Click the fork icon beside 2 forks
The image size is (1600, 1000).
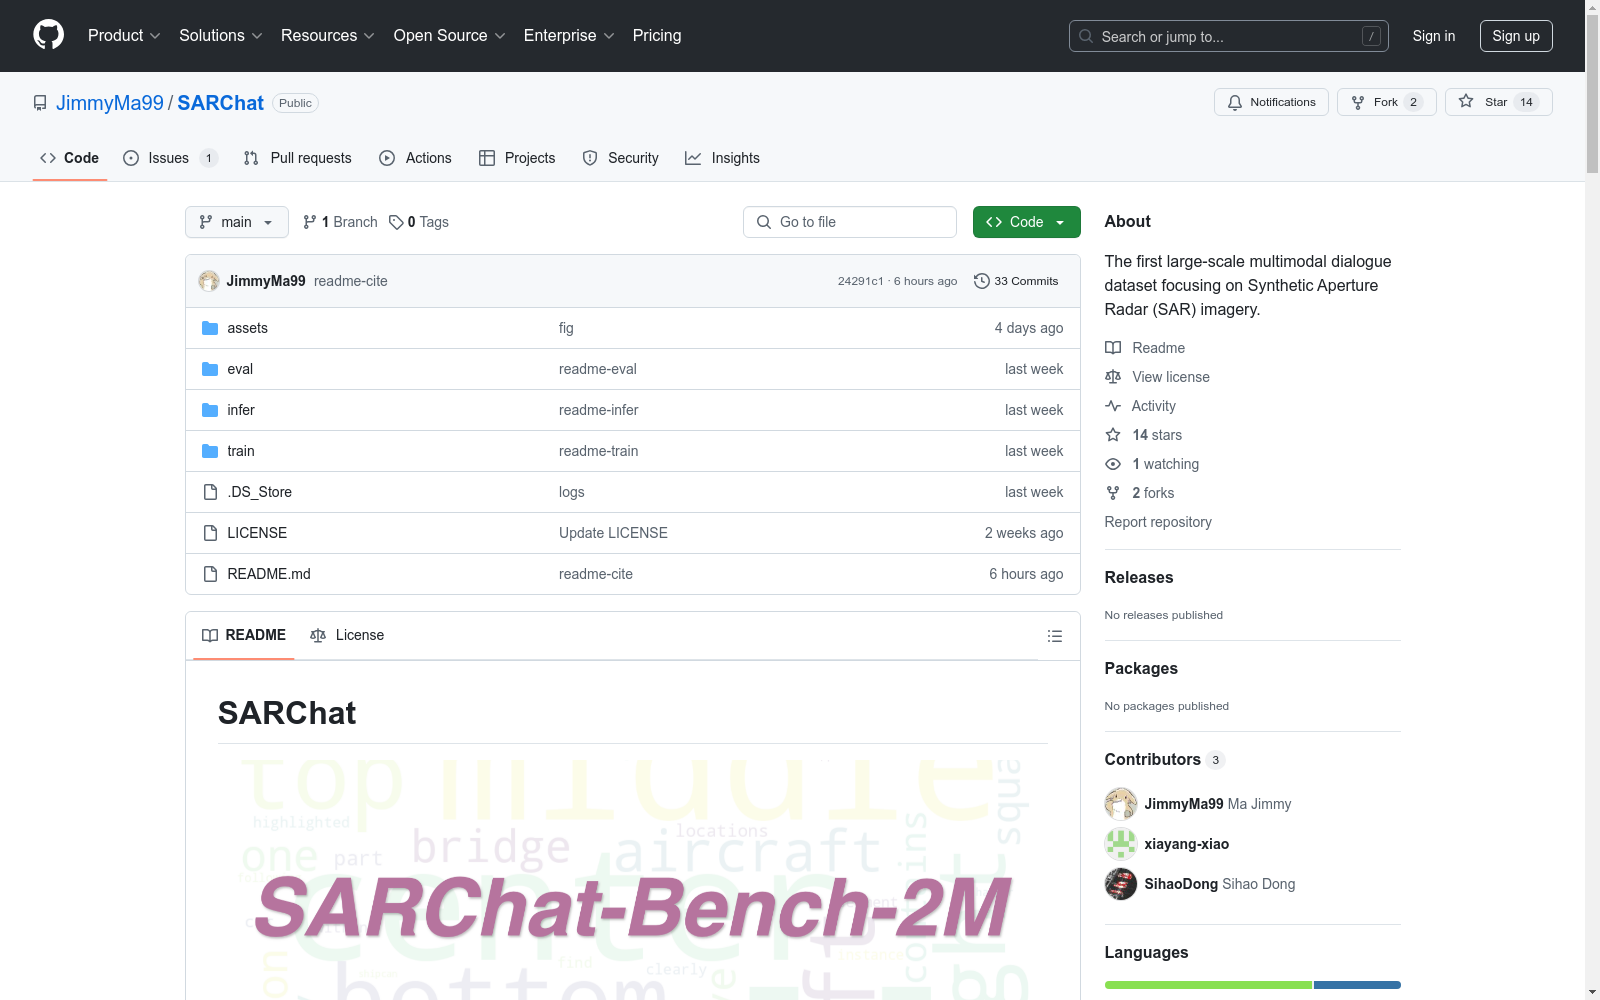click(x=1113, y=493)
